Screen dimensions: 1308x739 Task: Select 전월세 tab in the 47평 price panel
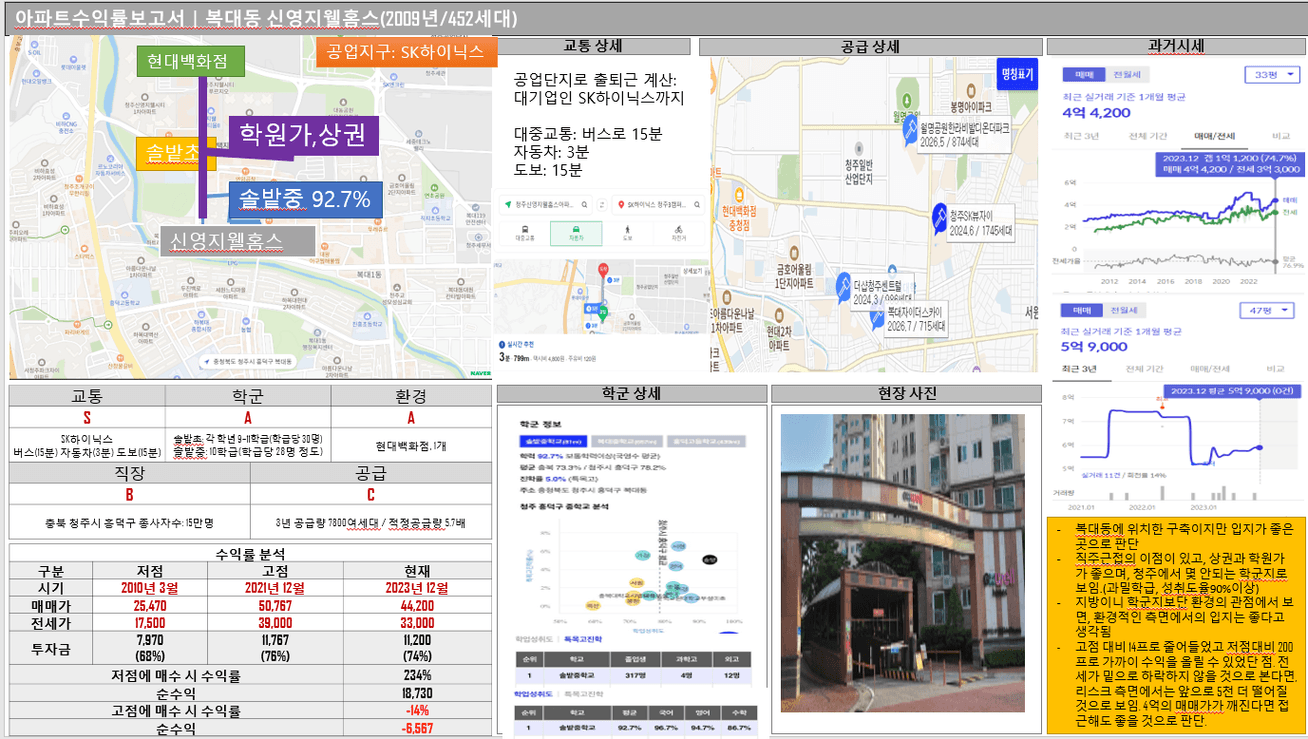tap(1122, 311)
